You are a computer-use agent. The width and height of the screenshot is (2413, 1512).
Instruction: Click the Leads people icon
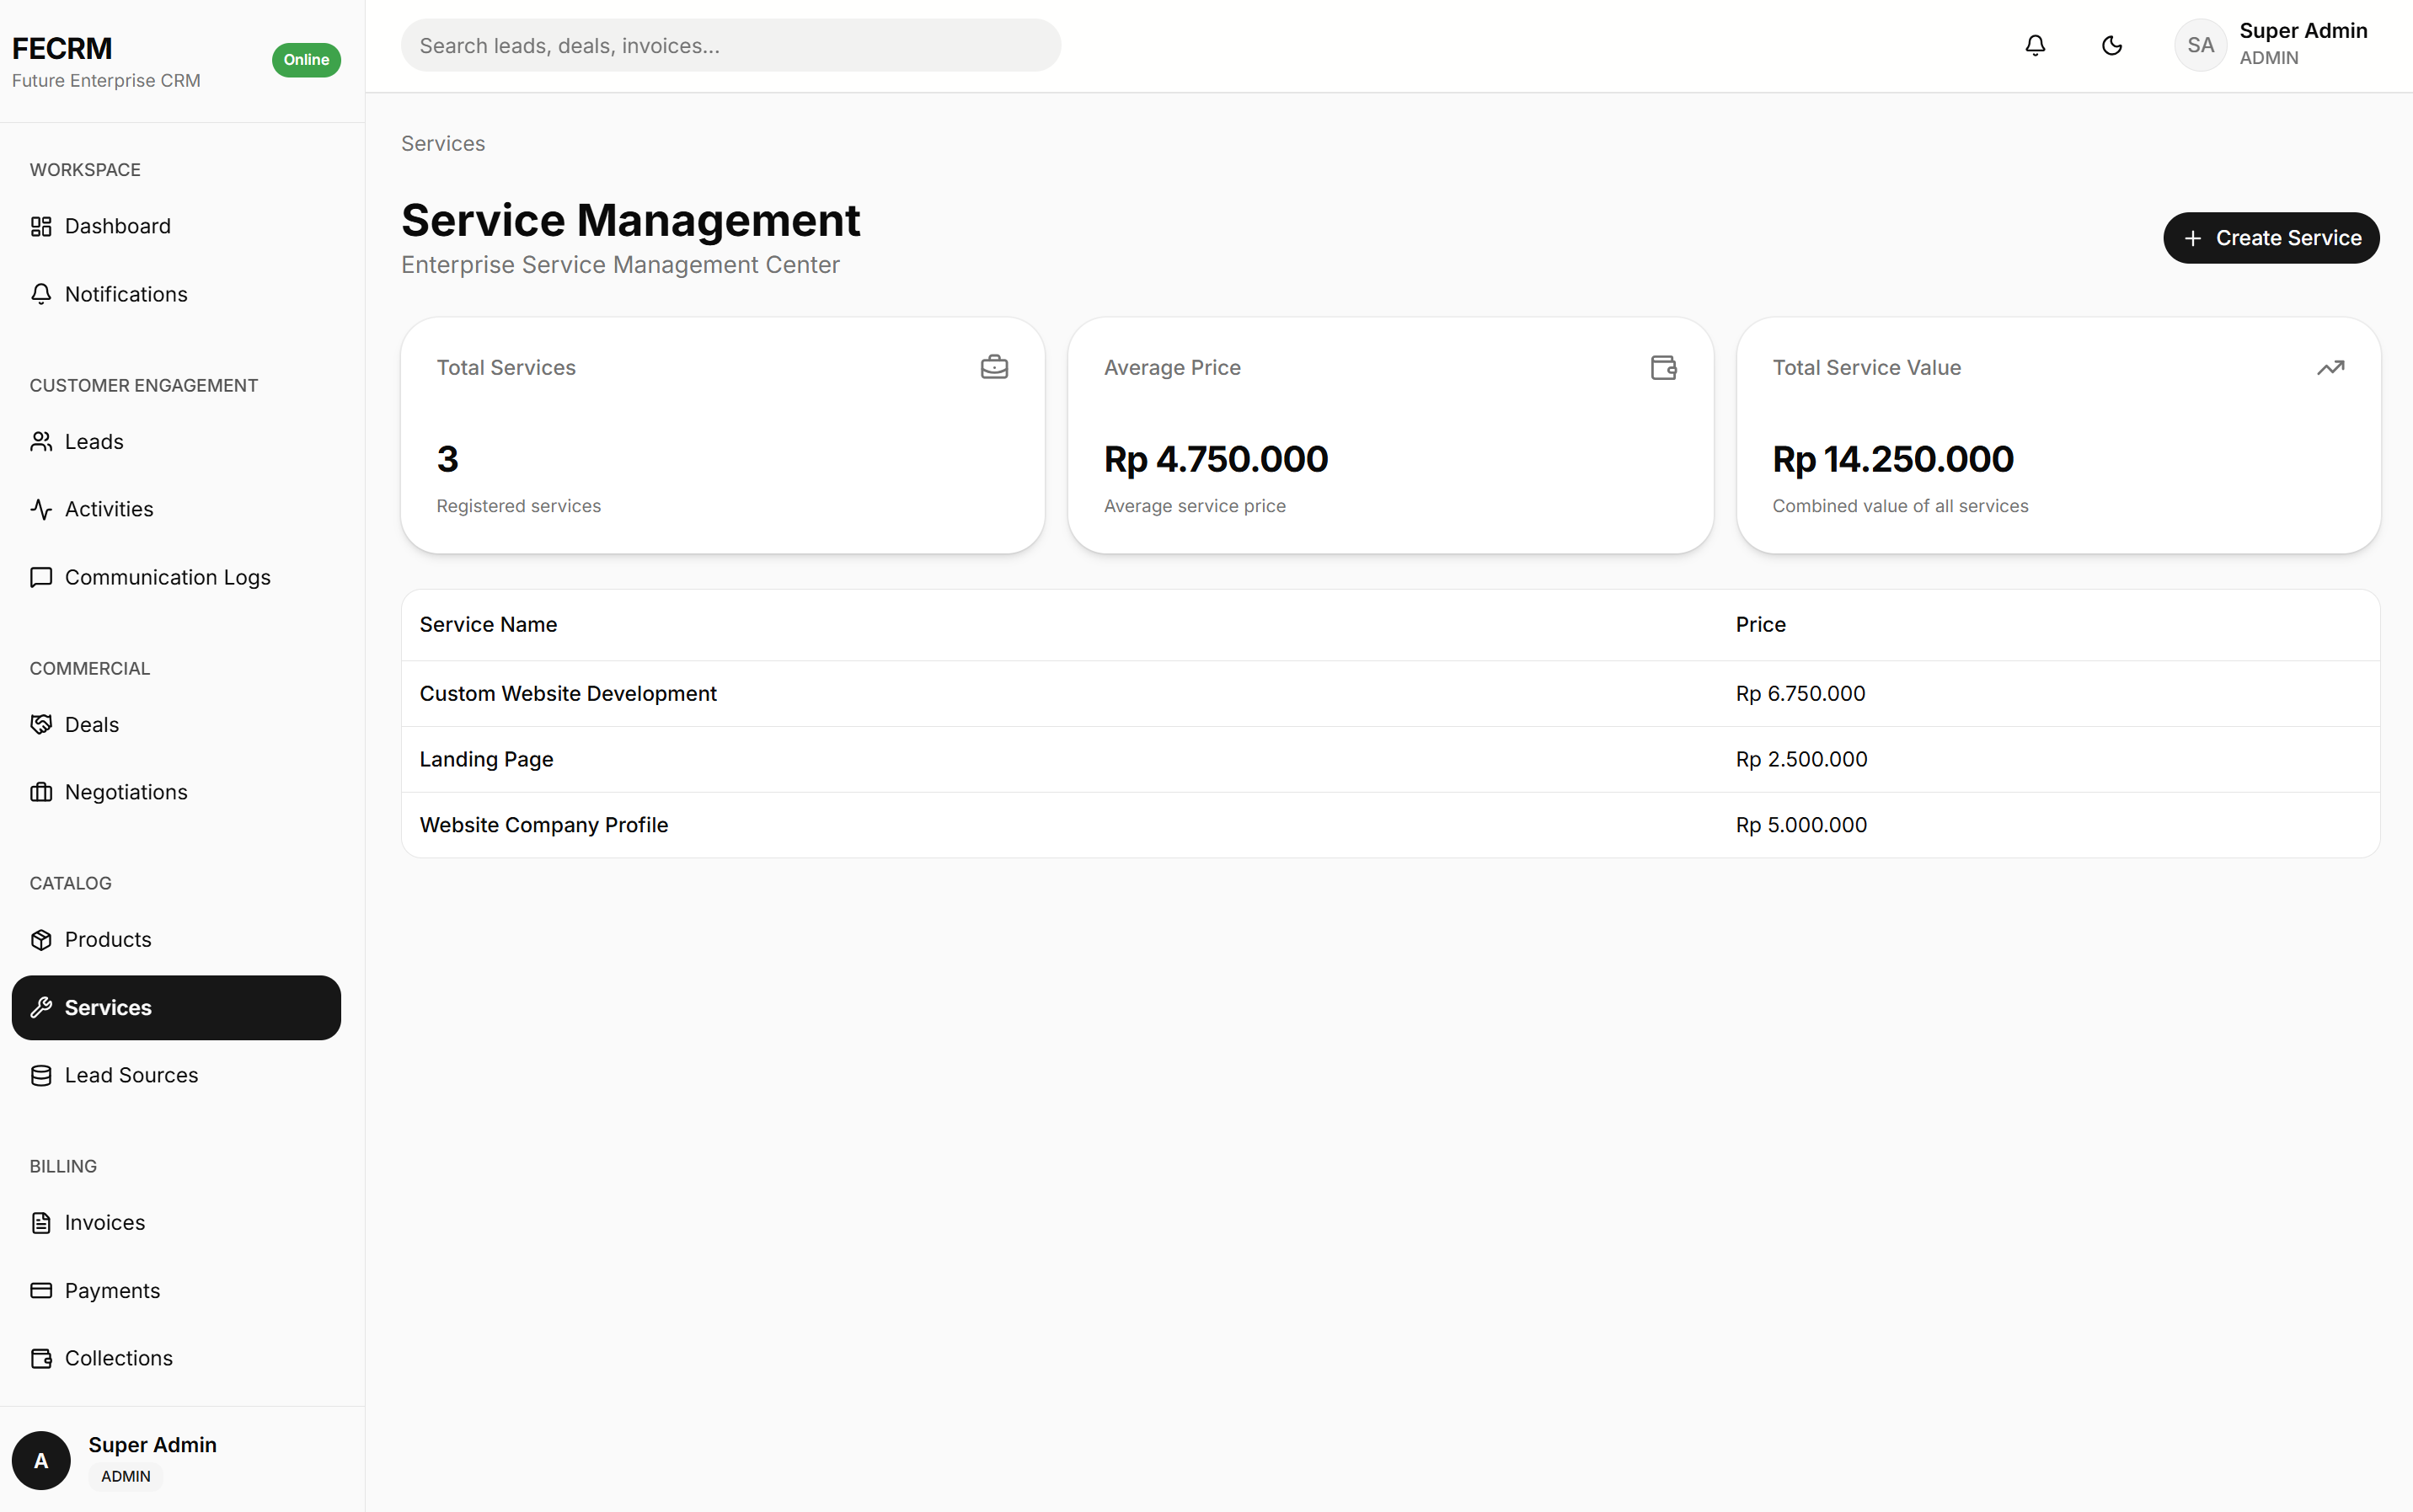coord(41,441)
